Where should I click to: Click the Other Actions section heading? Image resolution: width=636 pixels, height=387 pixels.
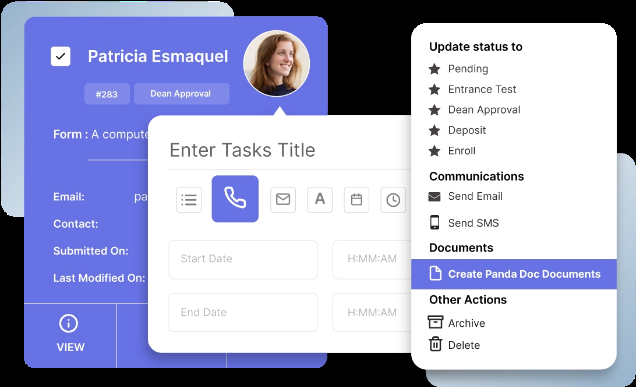pos(468,300)
